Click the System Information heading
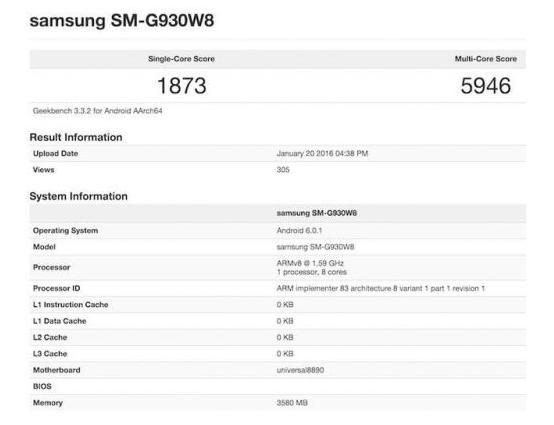This screenshot has width=554, height=425. click(78, 196)
